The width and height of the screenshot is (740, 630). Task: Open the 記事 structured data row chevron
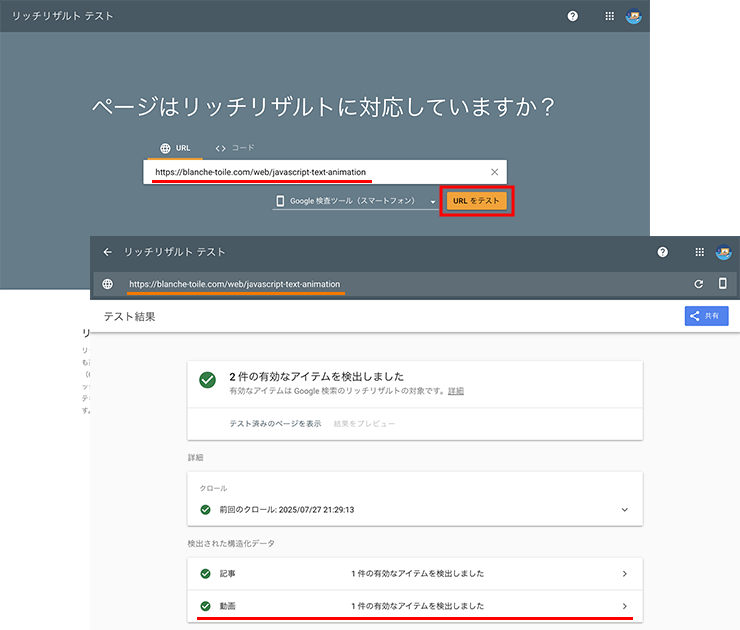tap(624, 574)
